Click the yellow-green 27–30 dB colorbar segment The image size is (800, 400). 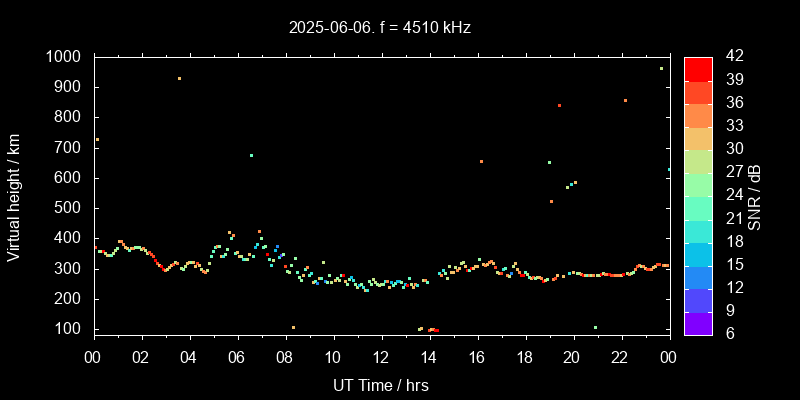click(x=698, y=160)
